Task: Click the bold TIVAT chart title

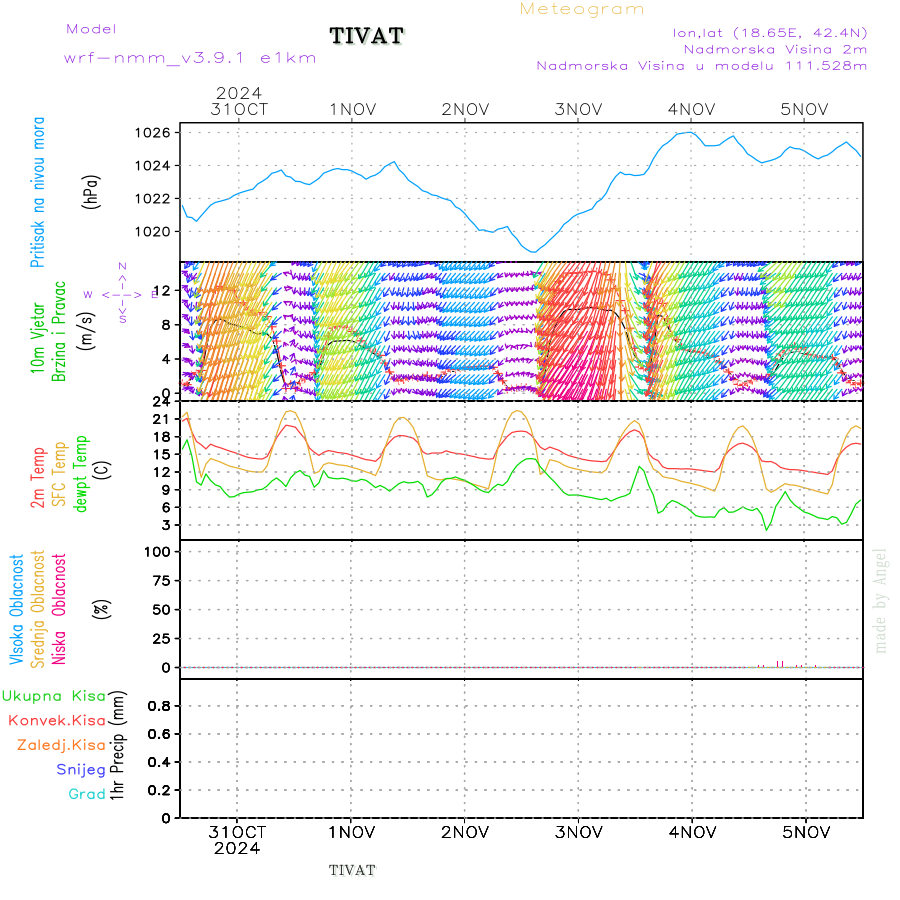Action: [367, 36]
